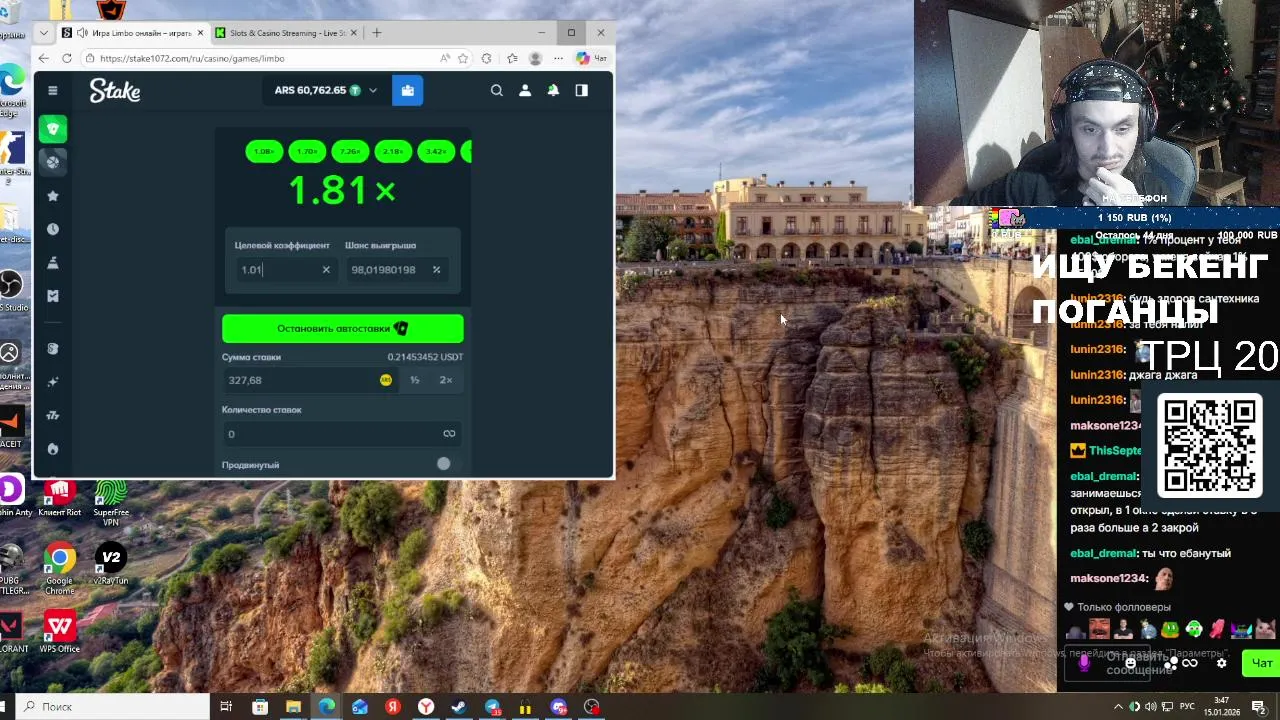Open recent clock icon in Stake sidebar
Screen dimensions: 1280x720
[x=53, y=229]
